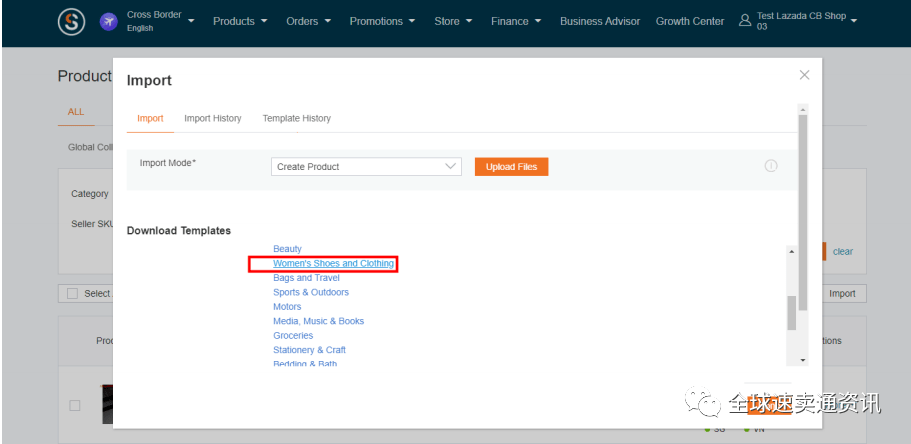Expand the Products menu
911x444 pixels.
(x=240, y=21)
